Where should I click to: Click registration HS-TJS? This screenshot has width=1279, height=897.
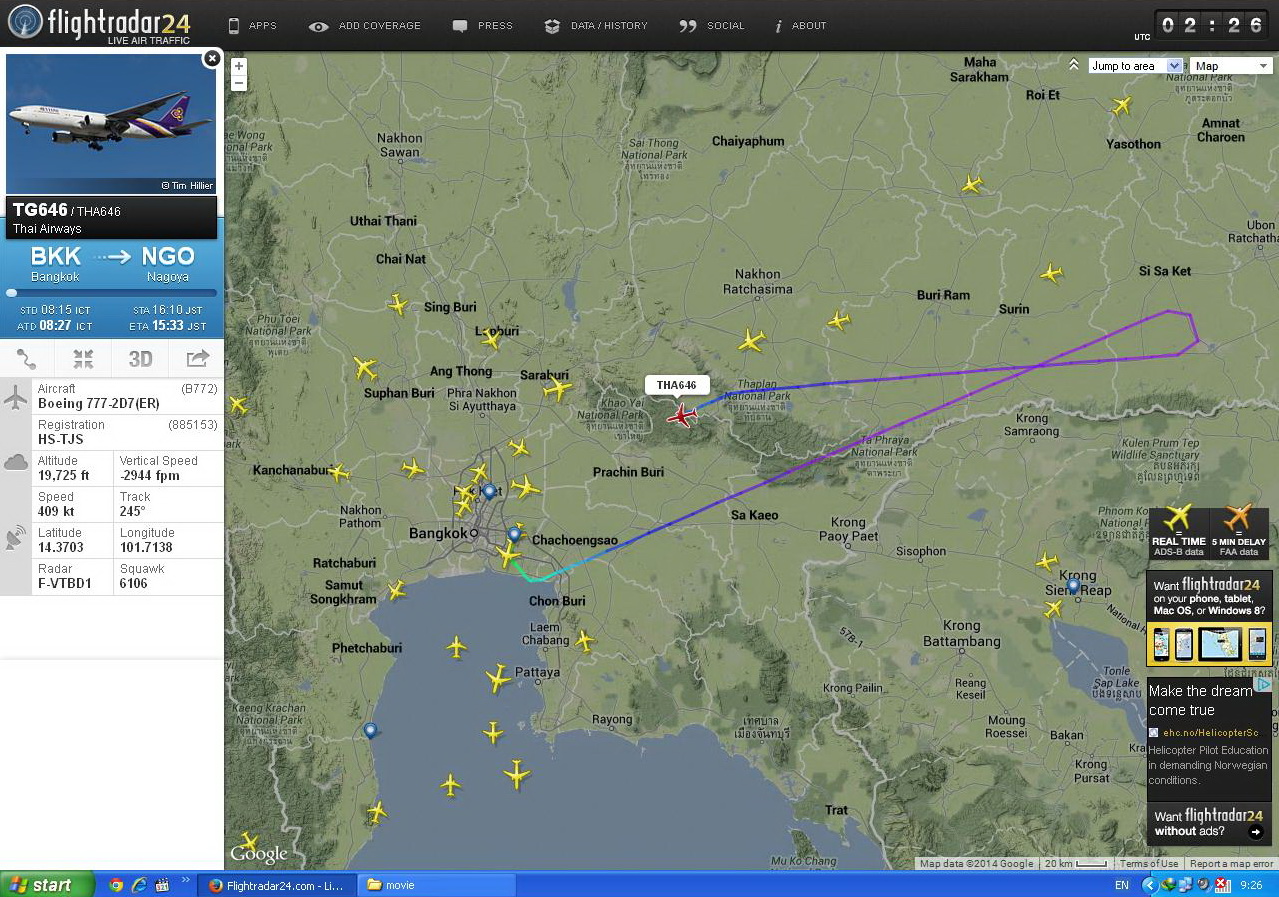[60, 439]
